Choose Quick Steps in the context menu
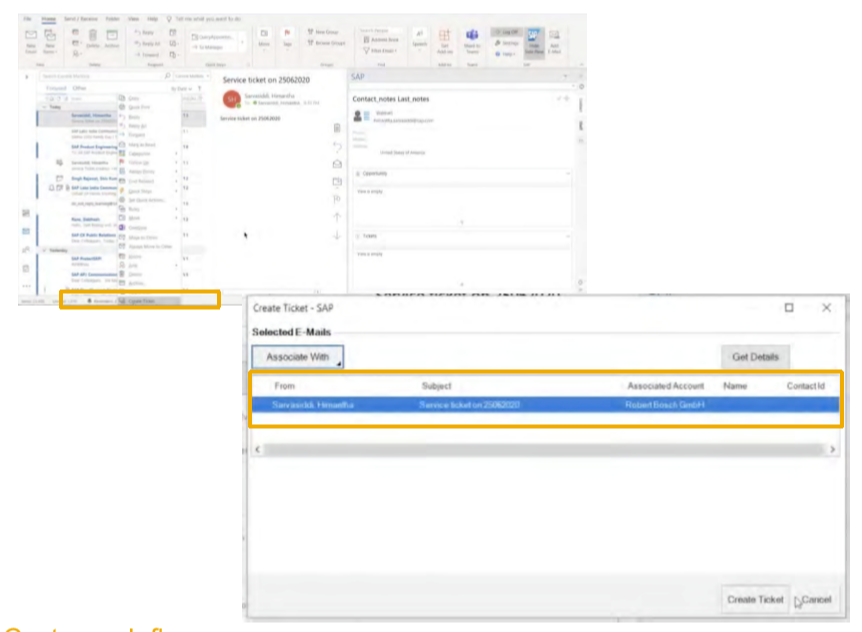 click(x=147, y=191)
